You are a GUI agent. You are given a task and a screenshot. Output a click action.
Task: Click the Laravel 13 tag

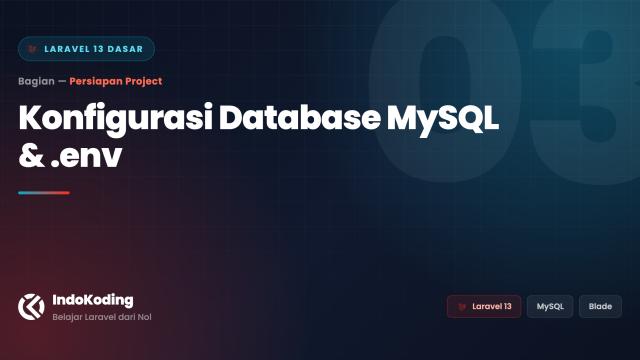pyautogui.click(x=484, y=307)
